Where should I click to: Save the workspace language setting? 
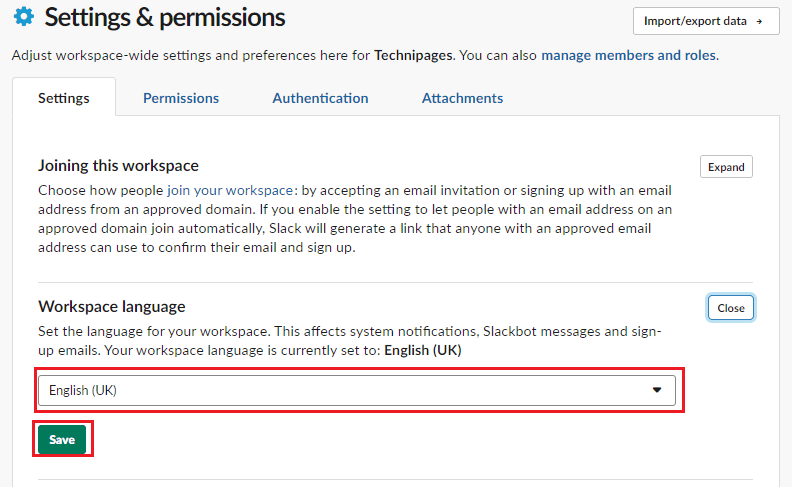(x=62, y=440)
